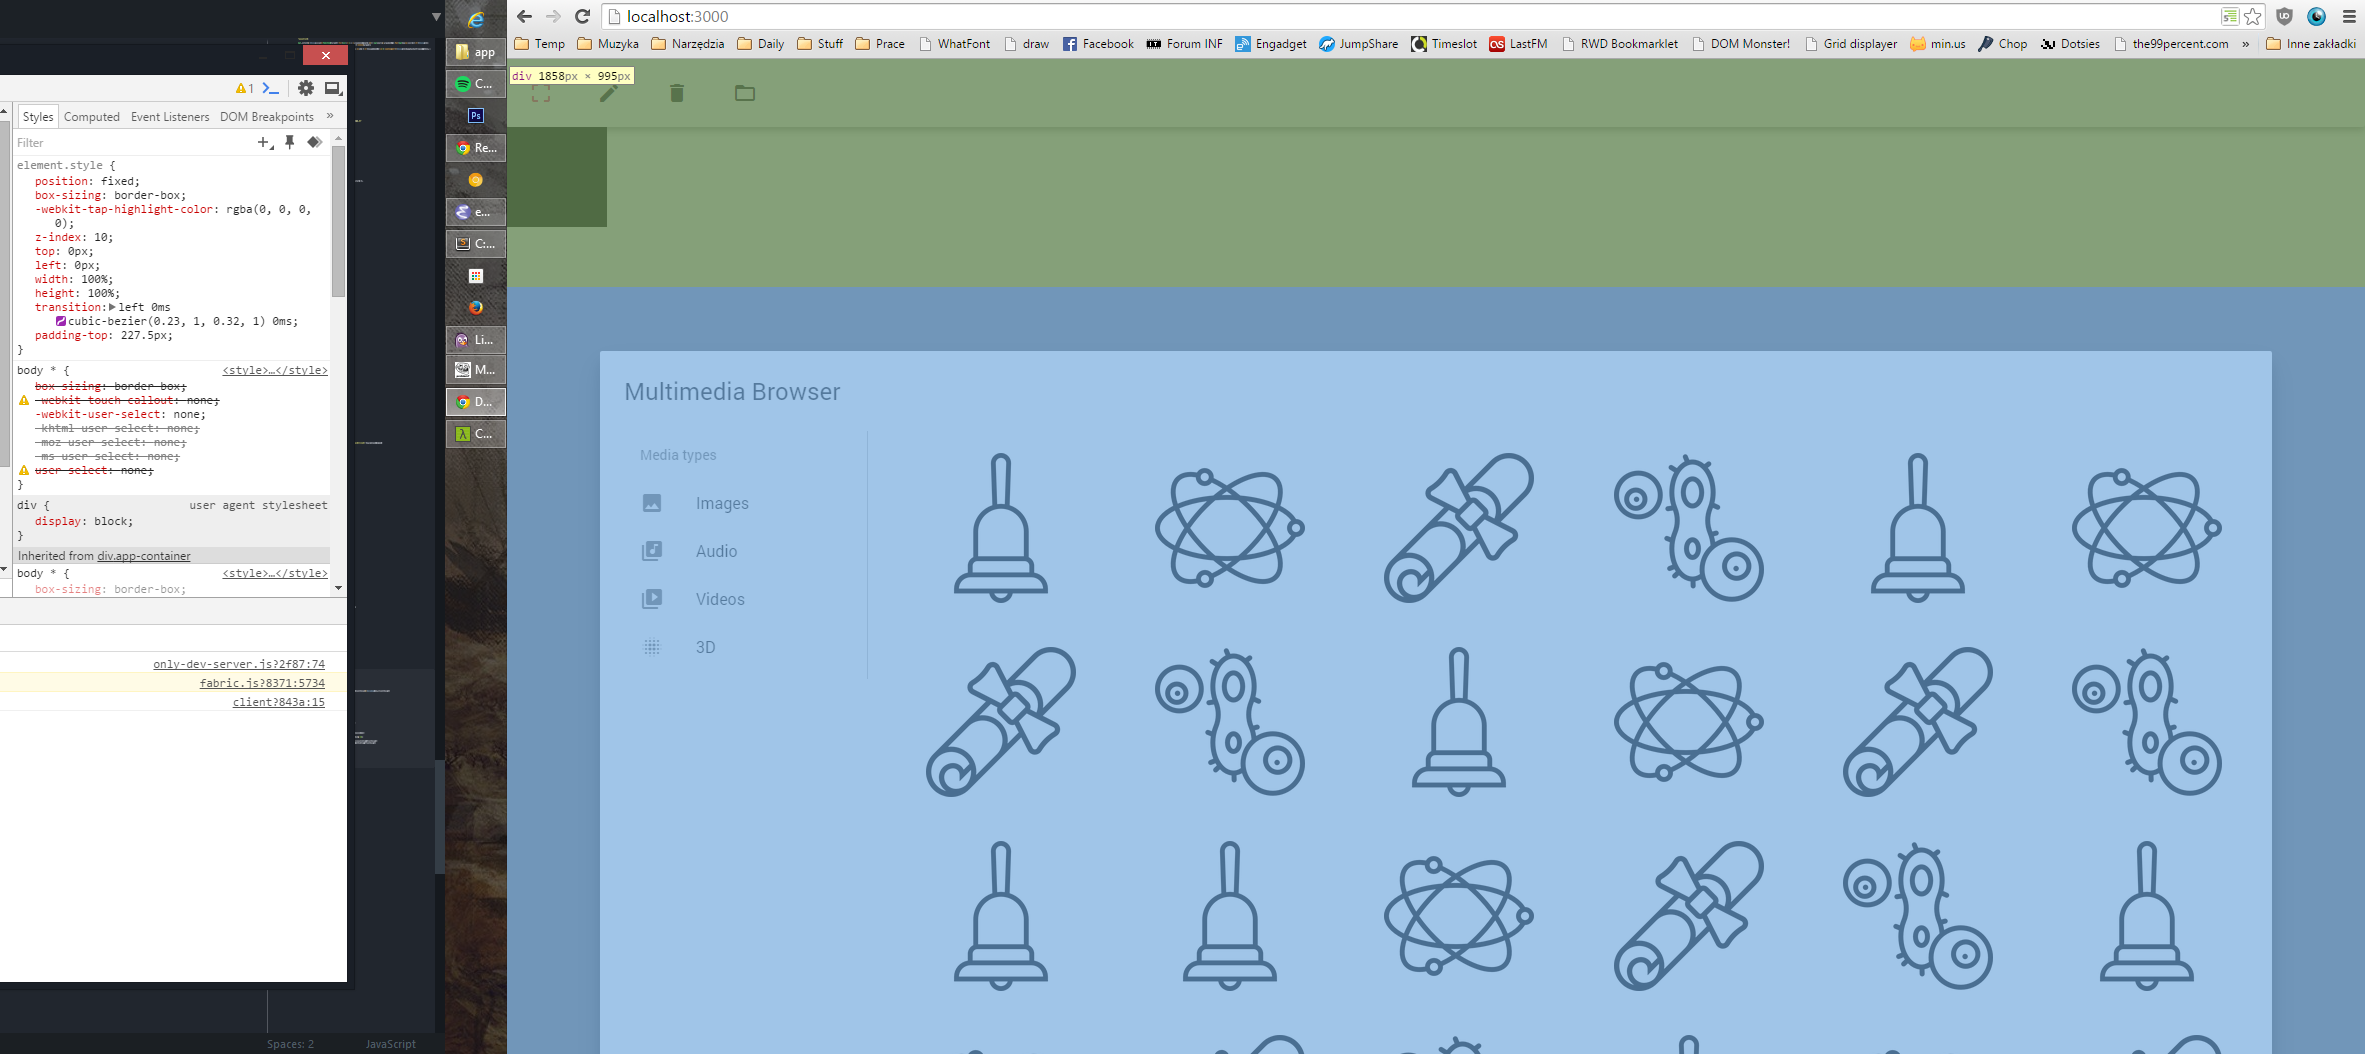2365x1054 pixels.
Task: Click the 3D dotted grid icon in sidebar
Action: click(x=652, y=647)
